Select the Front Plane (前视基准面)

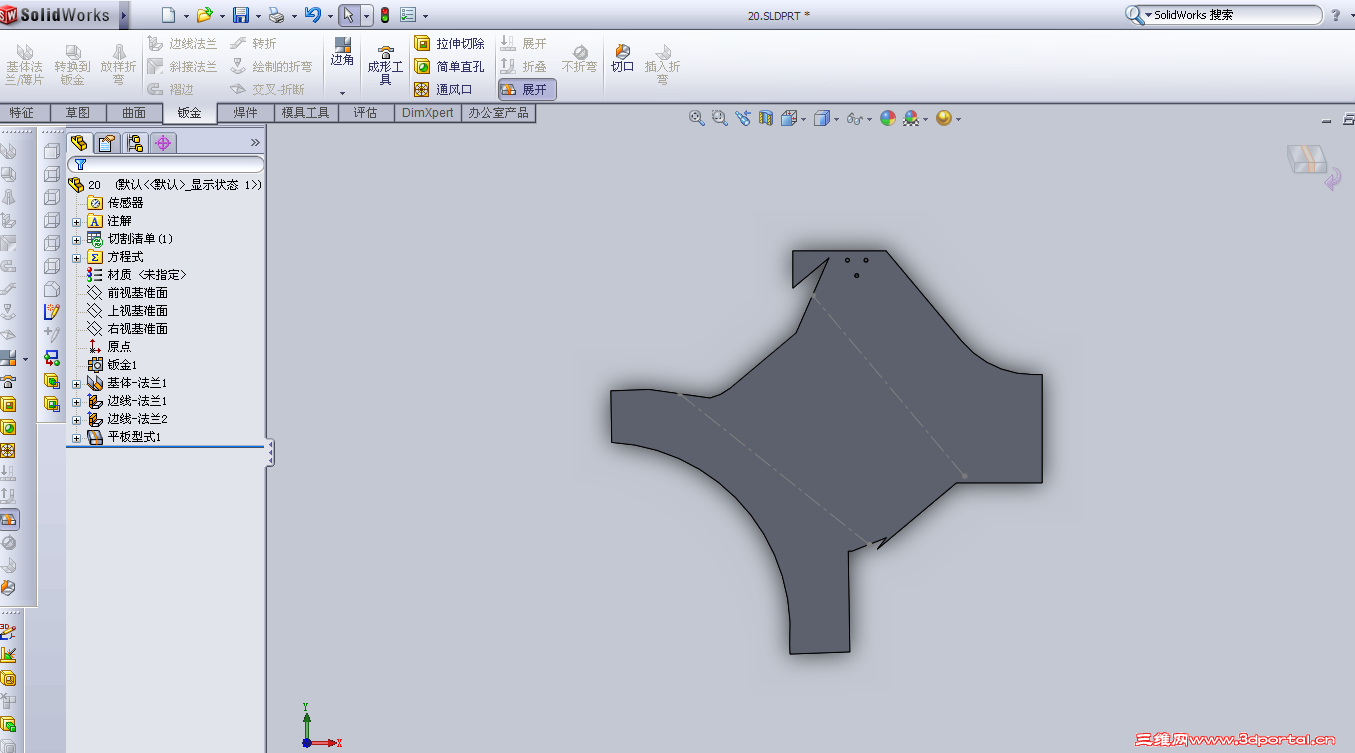tap(127, 293)
